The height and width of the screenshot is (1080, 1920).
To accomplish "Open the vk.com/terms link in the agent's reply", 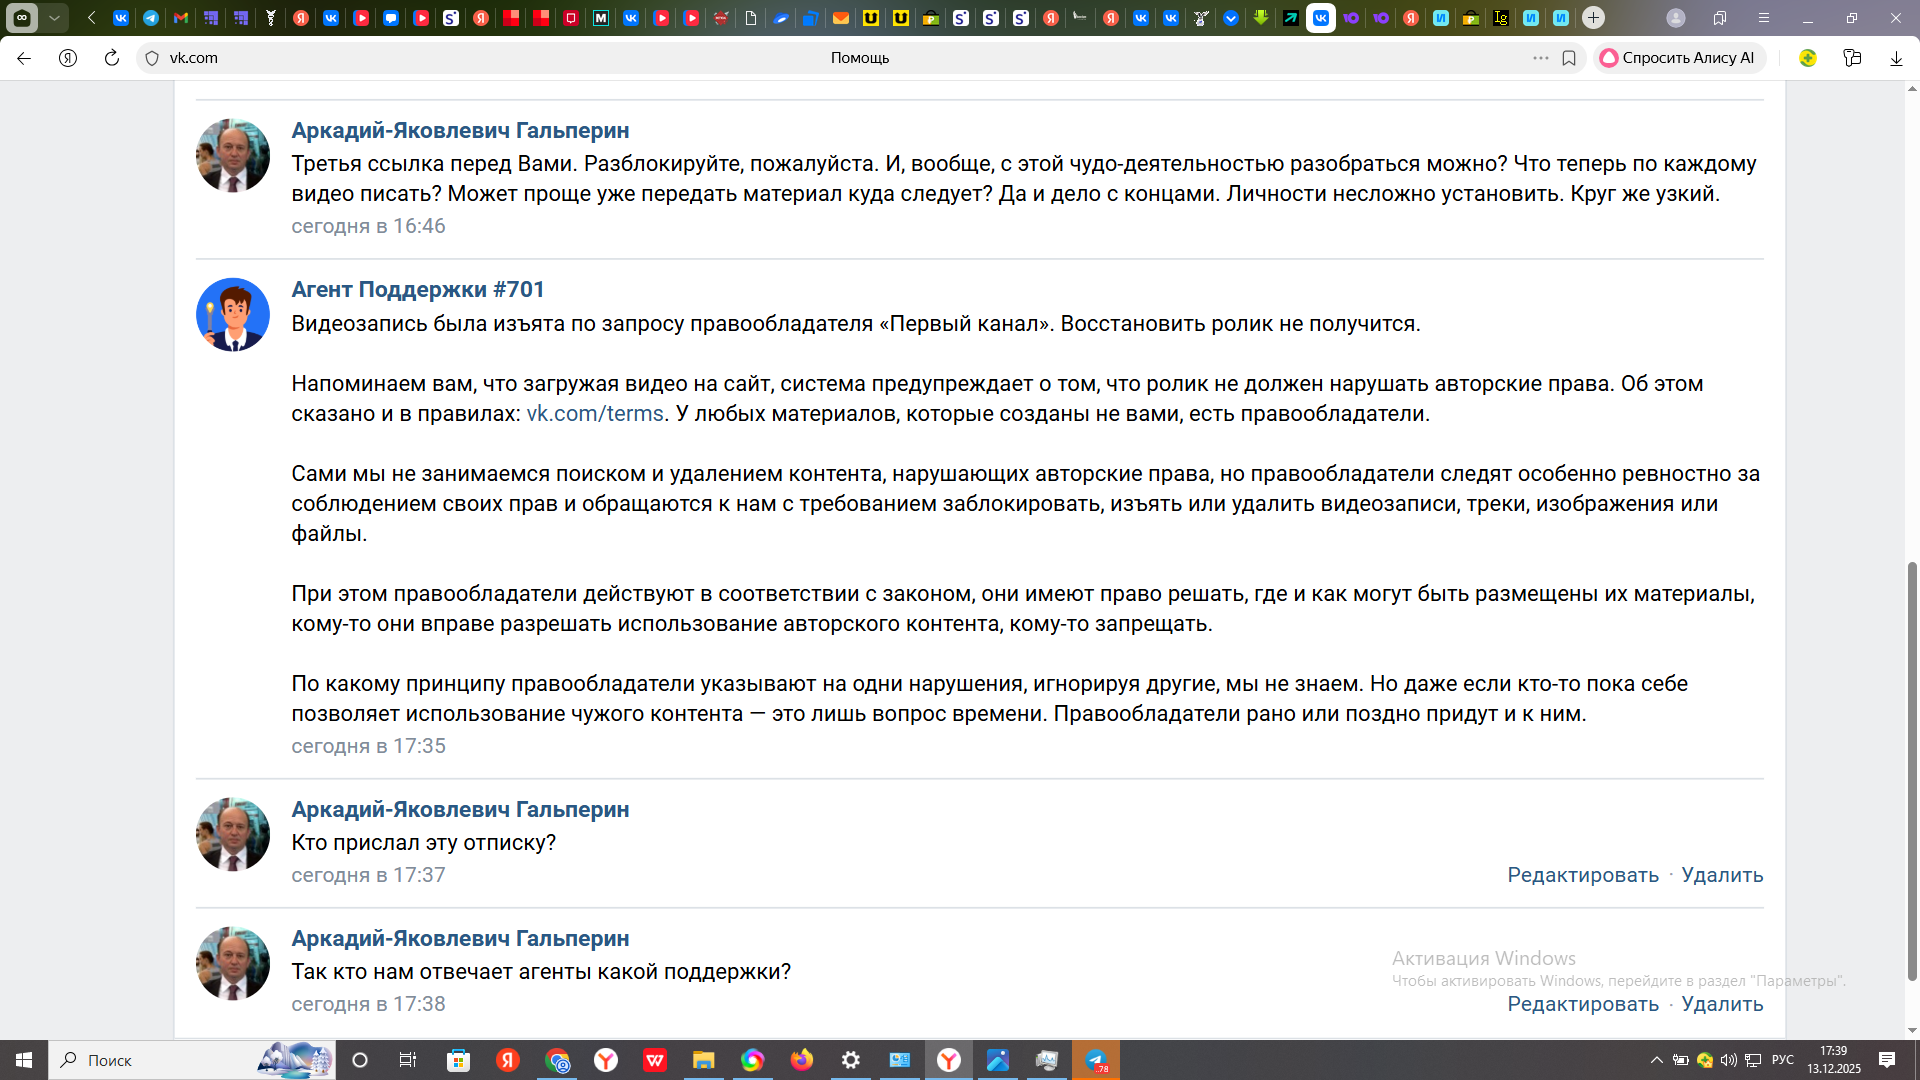I will coord(595,414).
